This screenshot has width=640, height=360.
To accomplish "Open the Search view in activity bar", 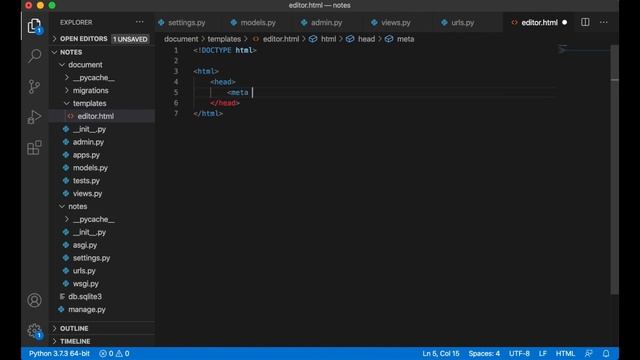I will pos(34,56).
